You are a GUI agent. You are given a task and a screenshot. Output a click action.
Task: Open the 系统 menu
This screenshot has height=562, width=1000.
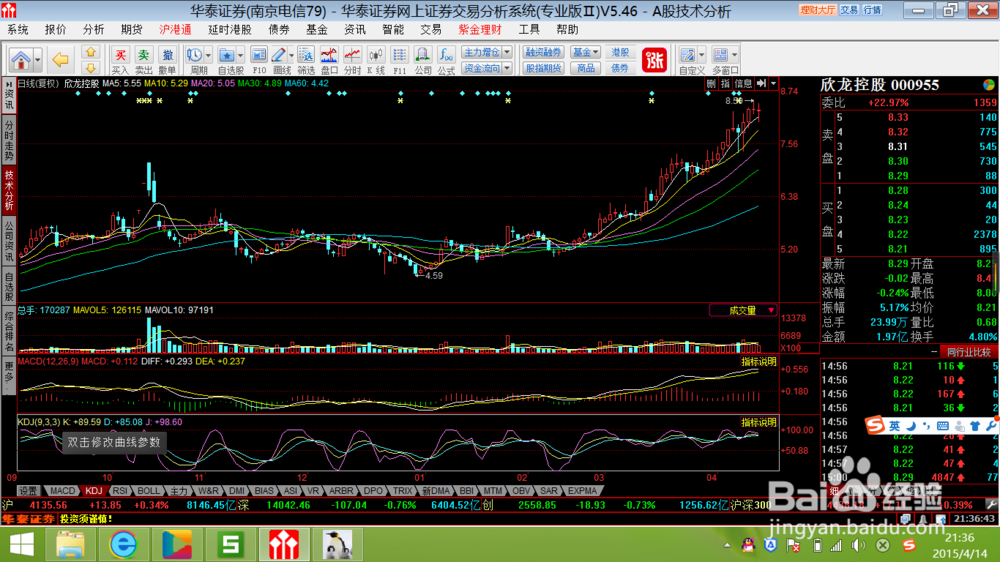click(x=18, y=30)
